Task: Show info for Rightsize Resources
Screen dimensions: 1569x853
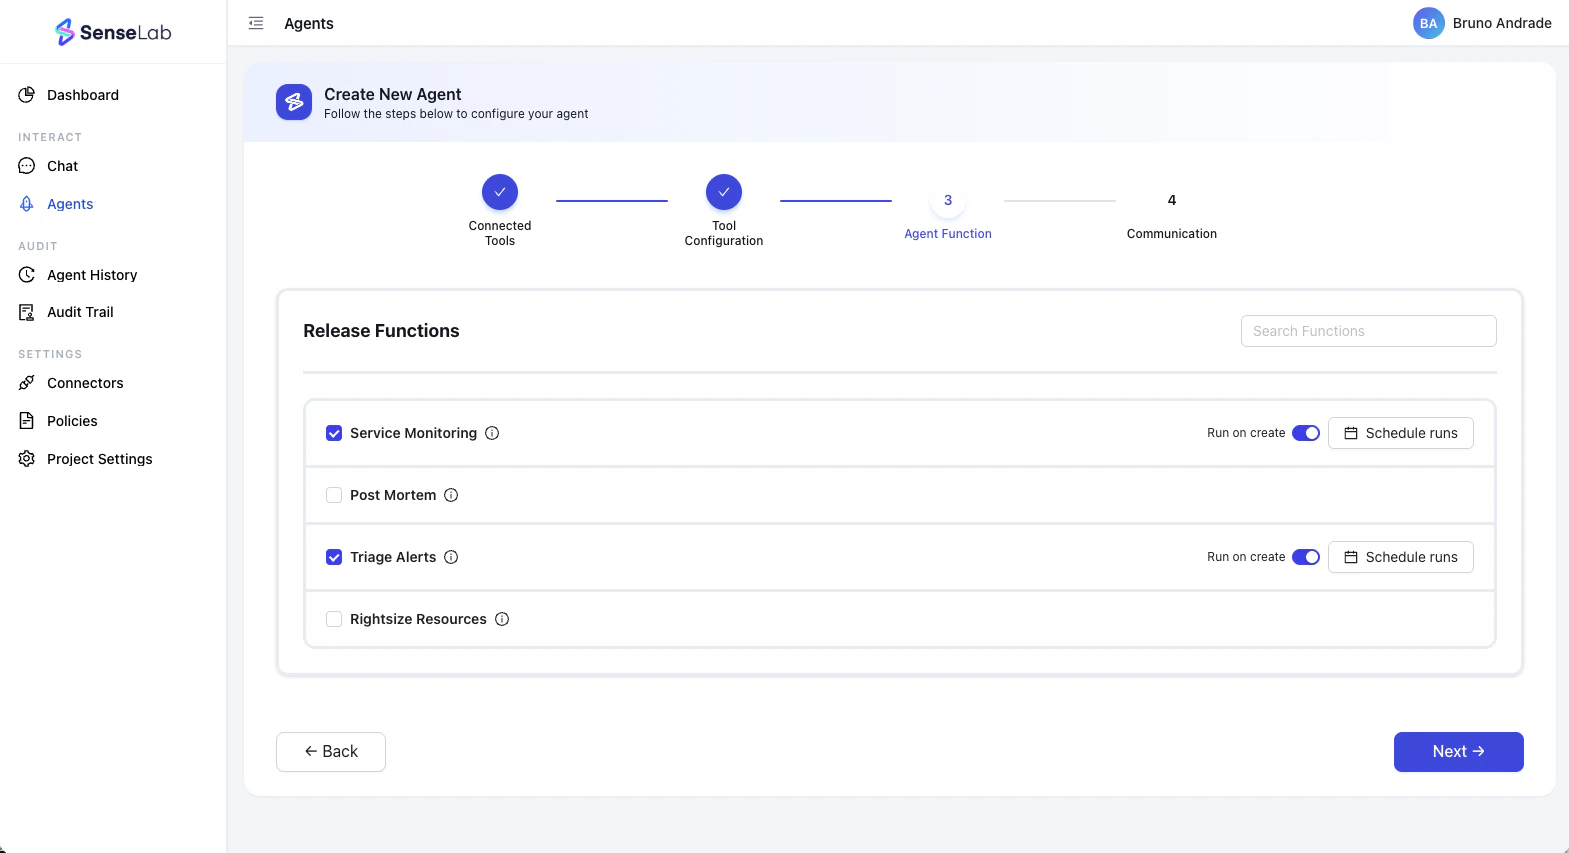Action: coord(502,619)
